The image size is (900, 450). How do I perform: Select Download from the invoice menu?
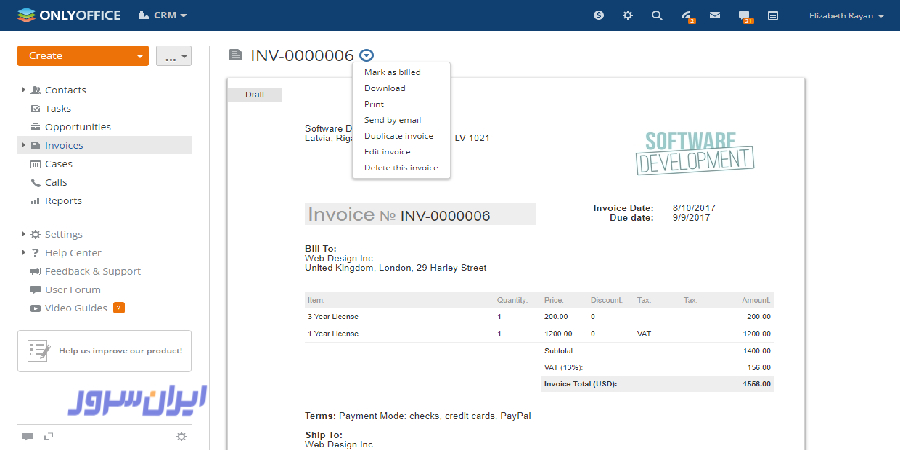(384, 88)
